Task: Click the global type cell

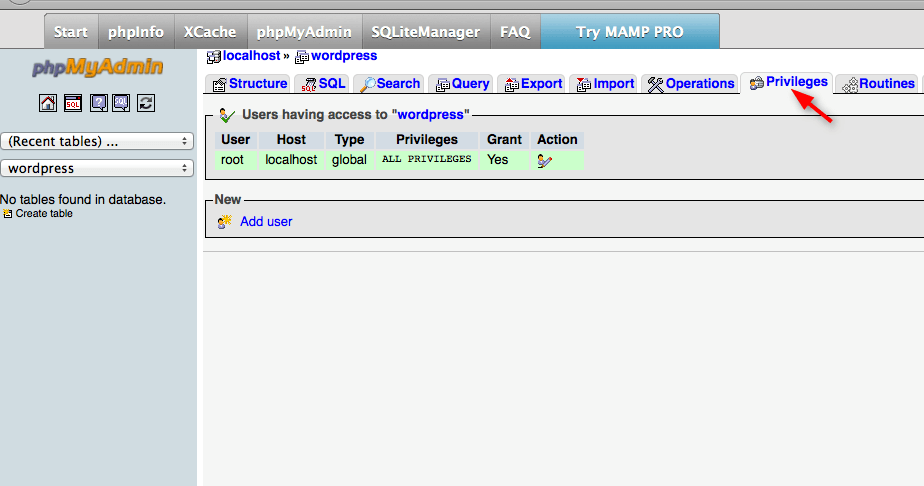Action: tap(349, 160)
